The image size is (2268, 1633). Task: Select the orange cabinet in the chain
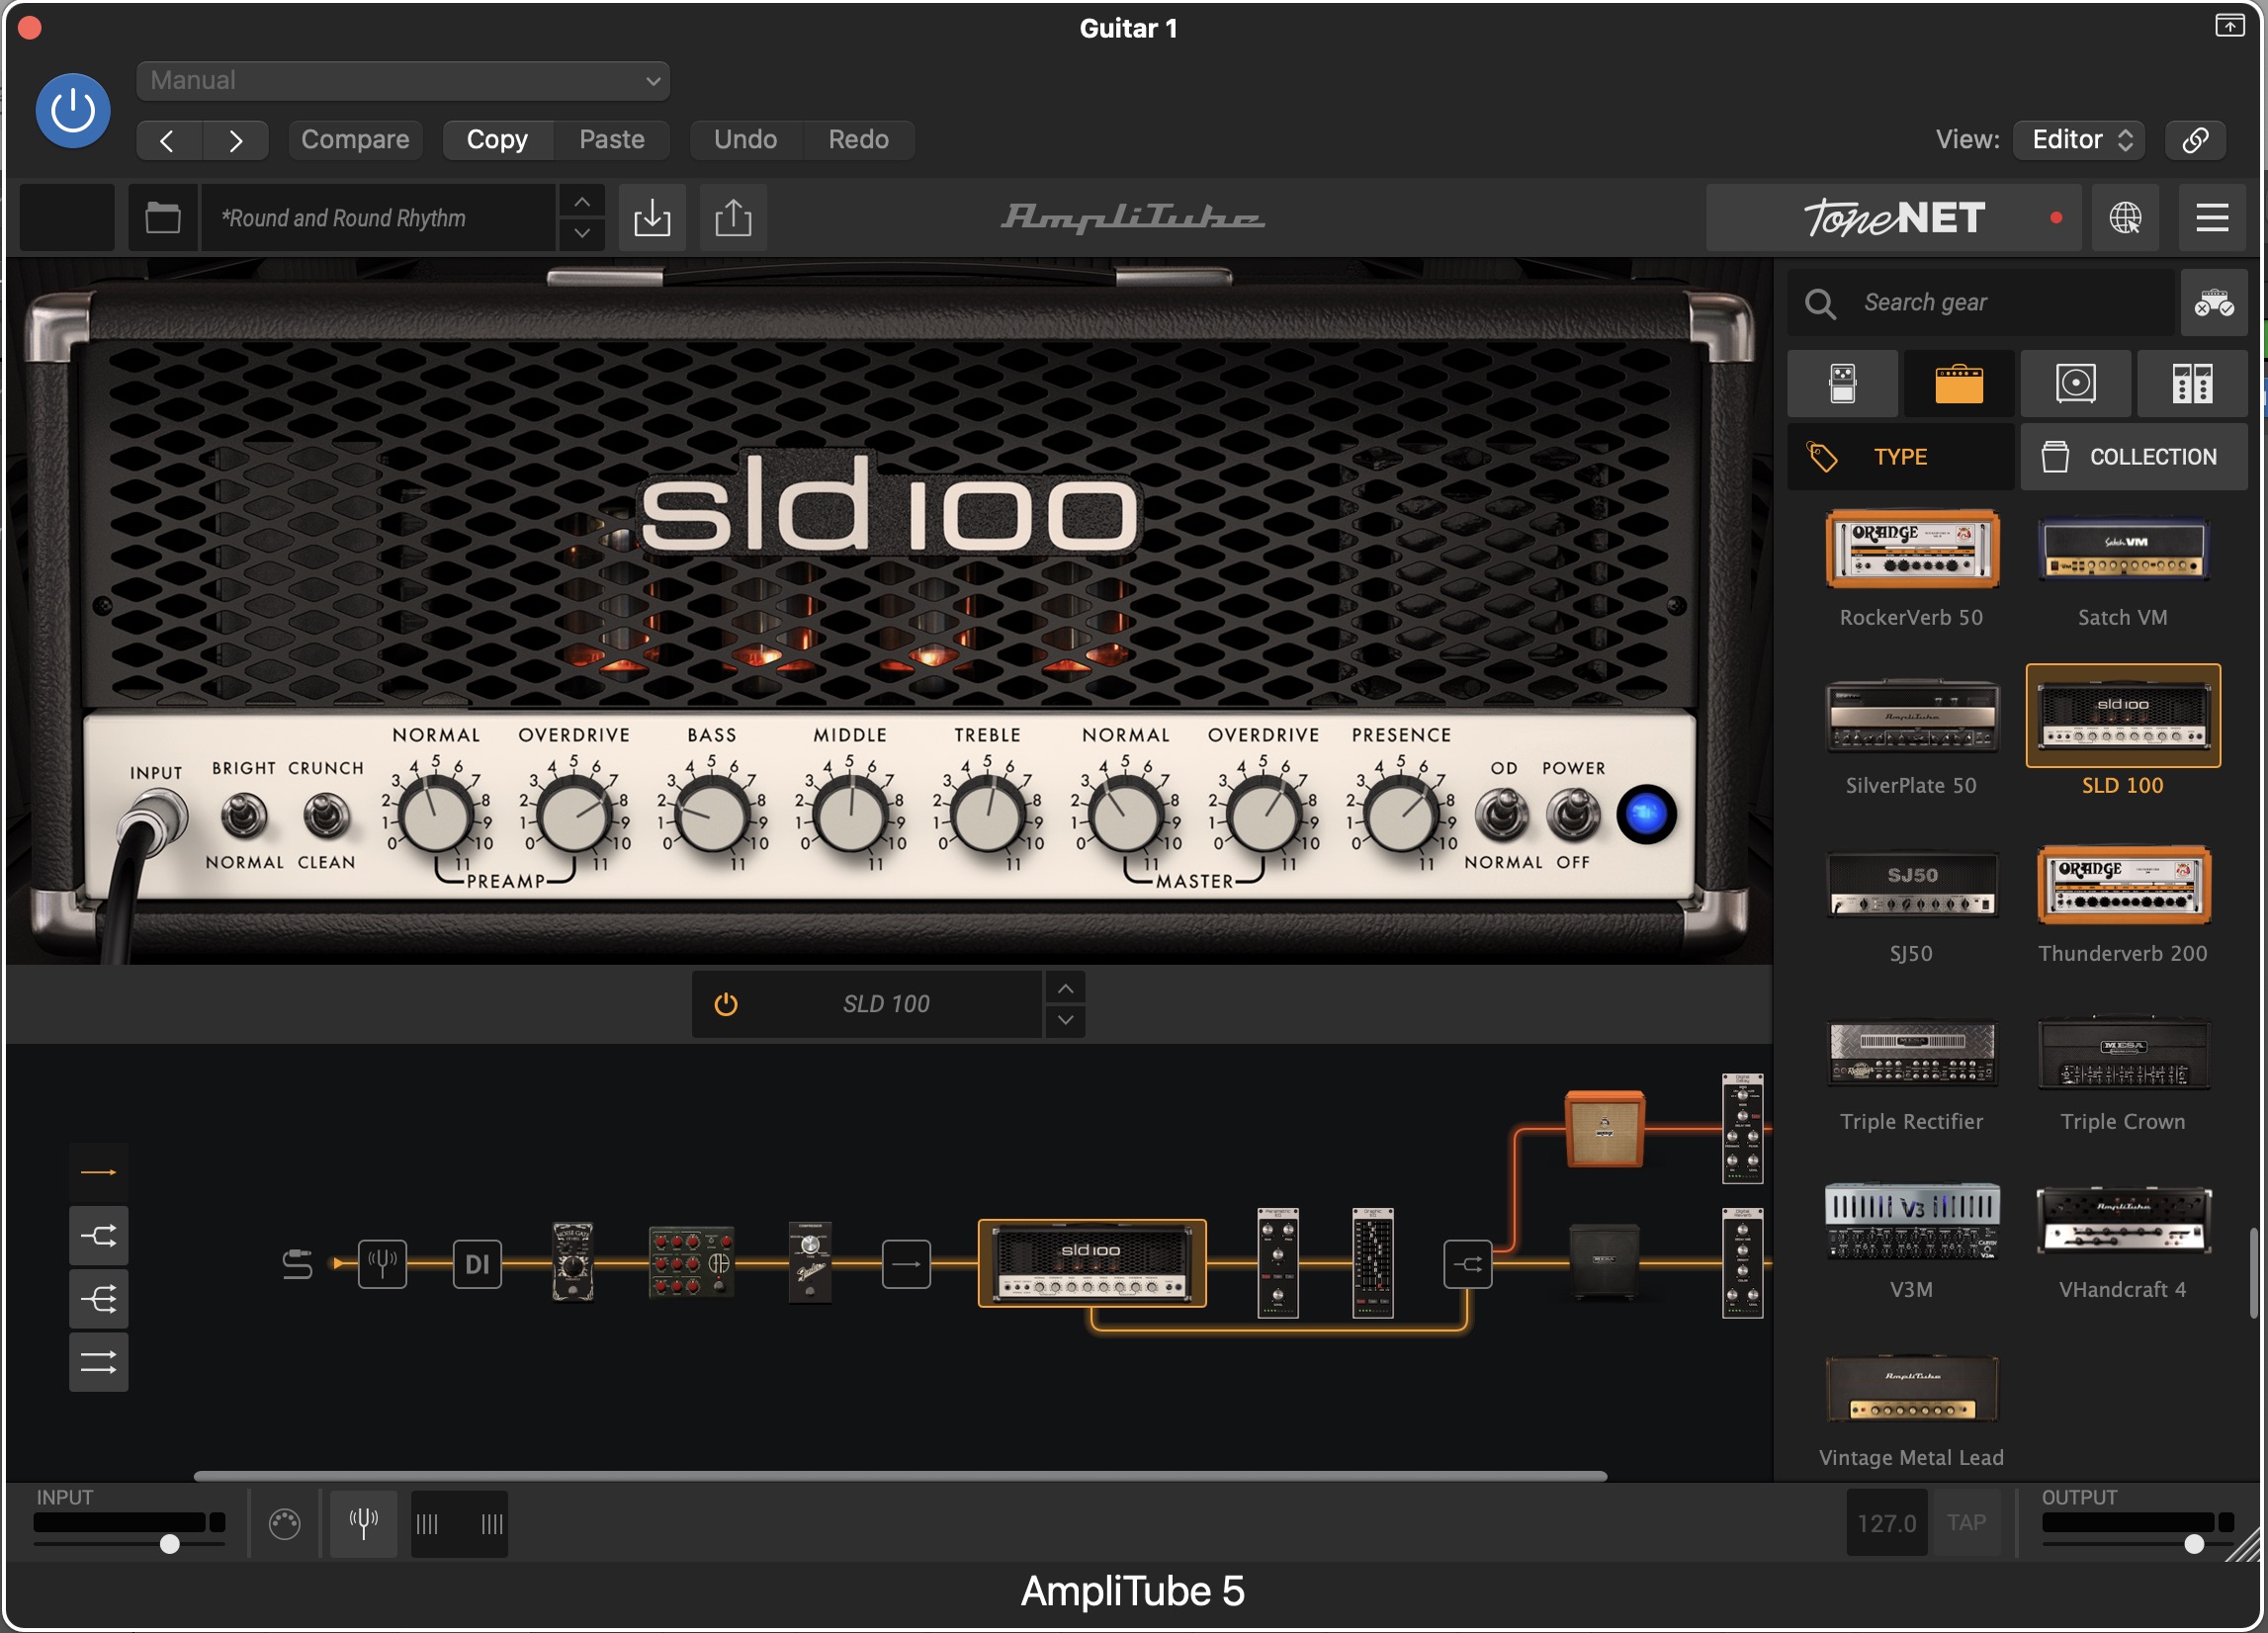click(x=1604, y=1129)
